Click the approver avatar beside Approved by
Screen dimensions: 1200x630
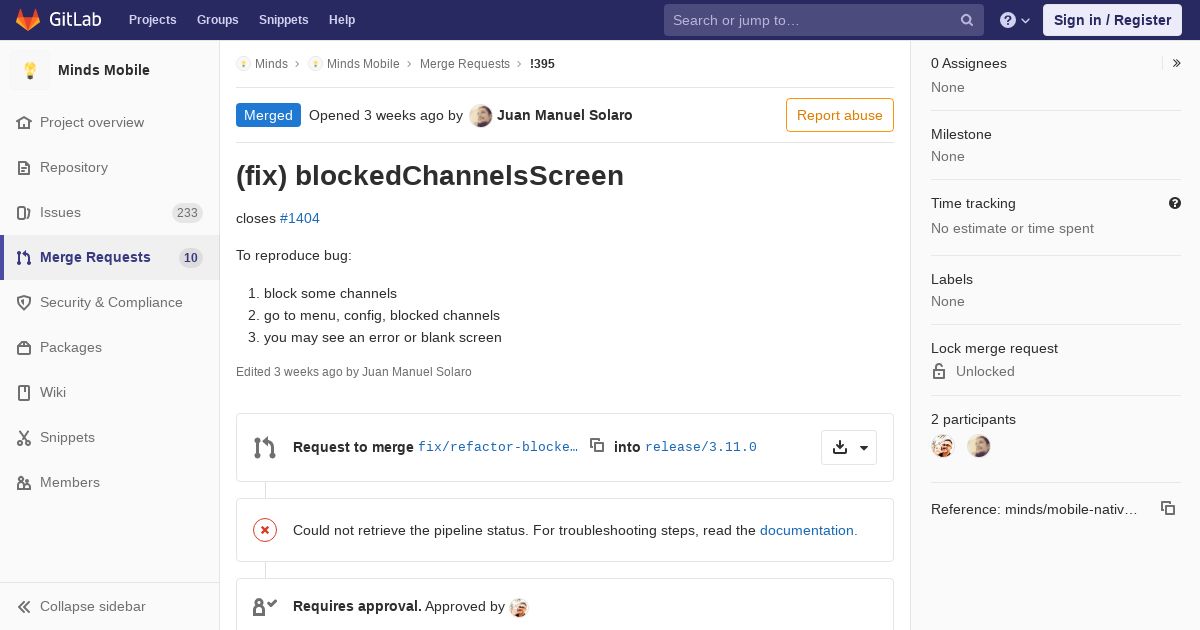coord(518,607)
